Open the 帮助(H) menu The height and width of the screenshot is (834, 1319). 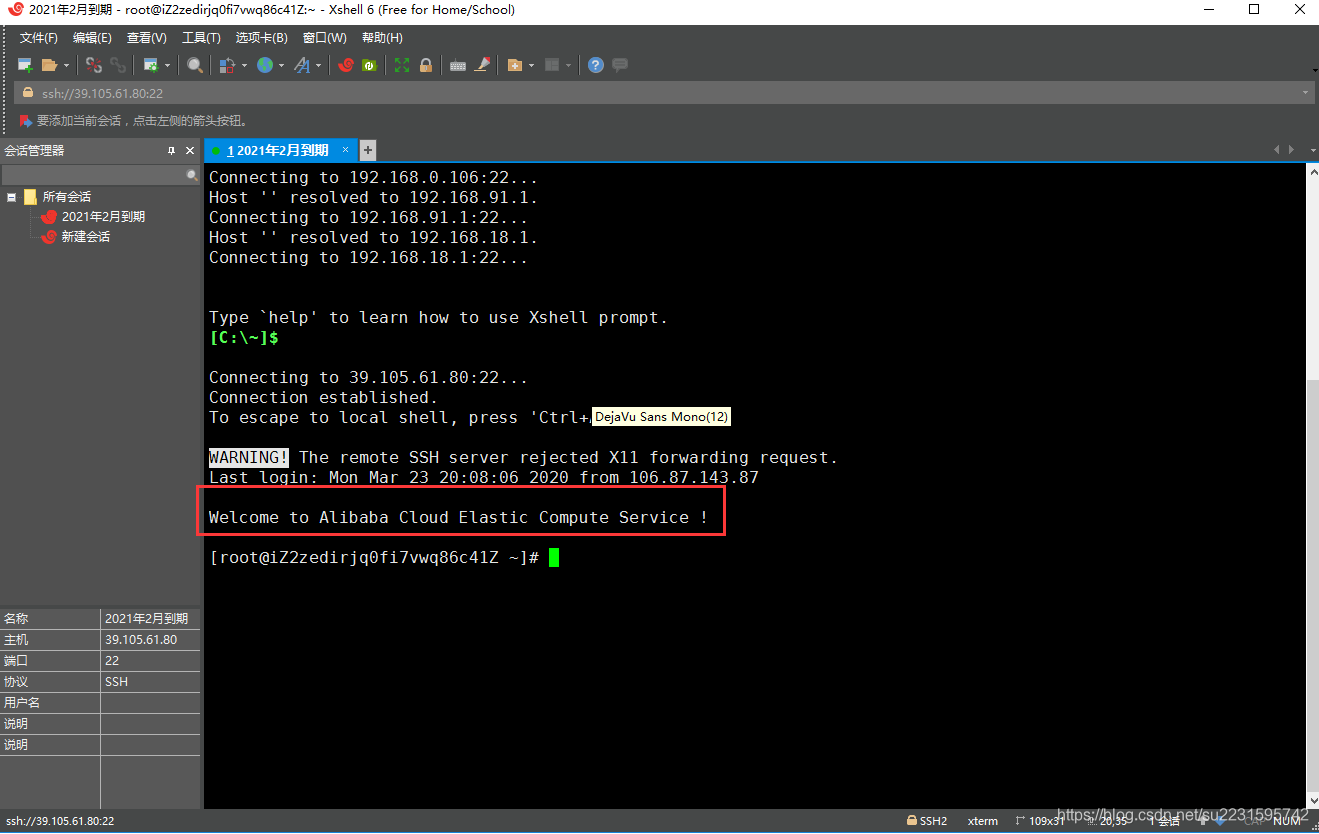pyautogui.click(x=382, y=38)
